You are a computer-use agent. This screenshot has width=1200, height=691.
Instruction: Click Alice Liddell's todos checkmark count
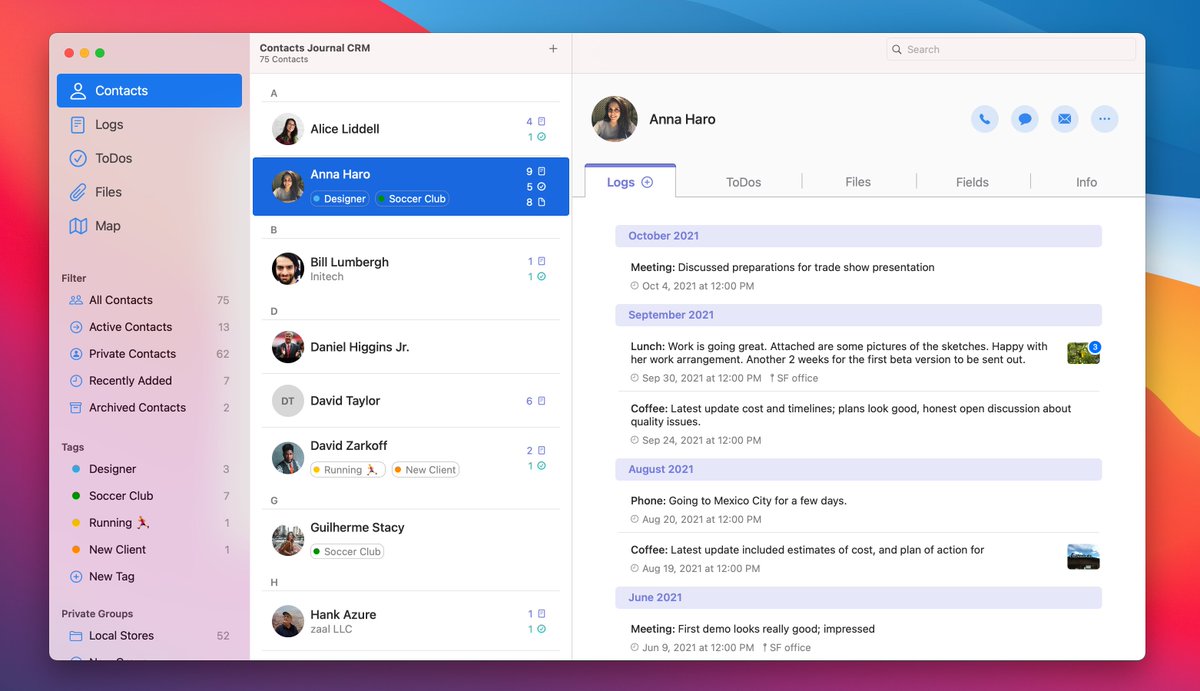point(542,137)
